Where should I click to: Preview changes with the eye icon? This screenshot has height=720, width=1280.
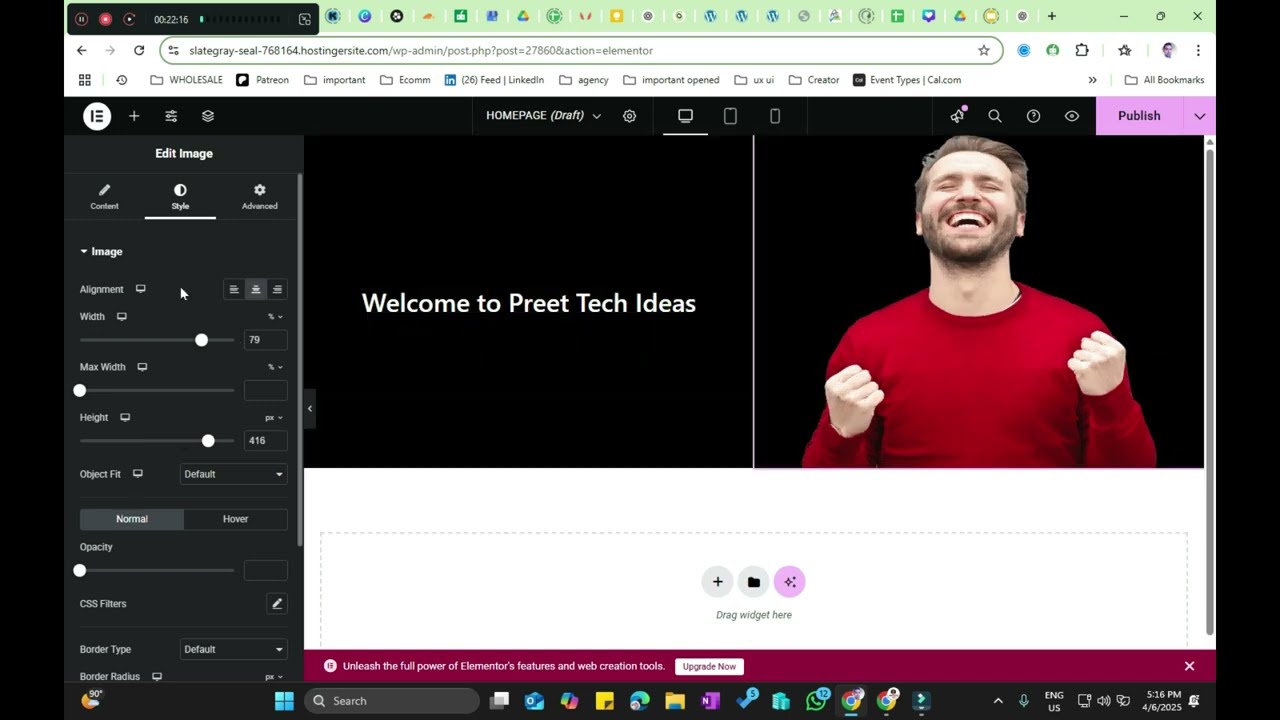1072,116
